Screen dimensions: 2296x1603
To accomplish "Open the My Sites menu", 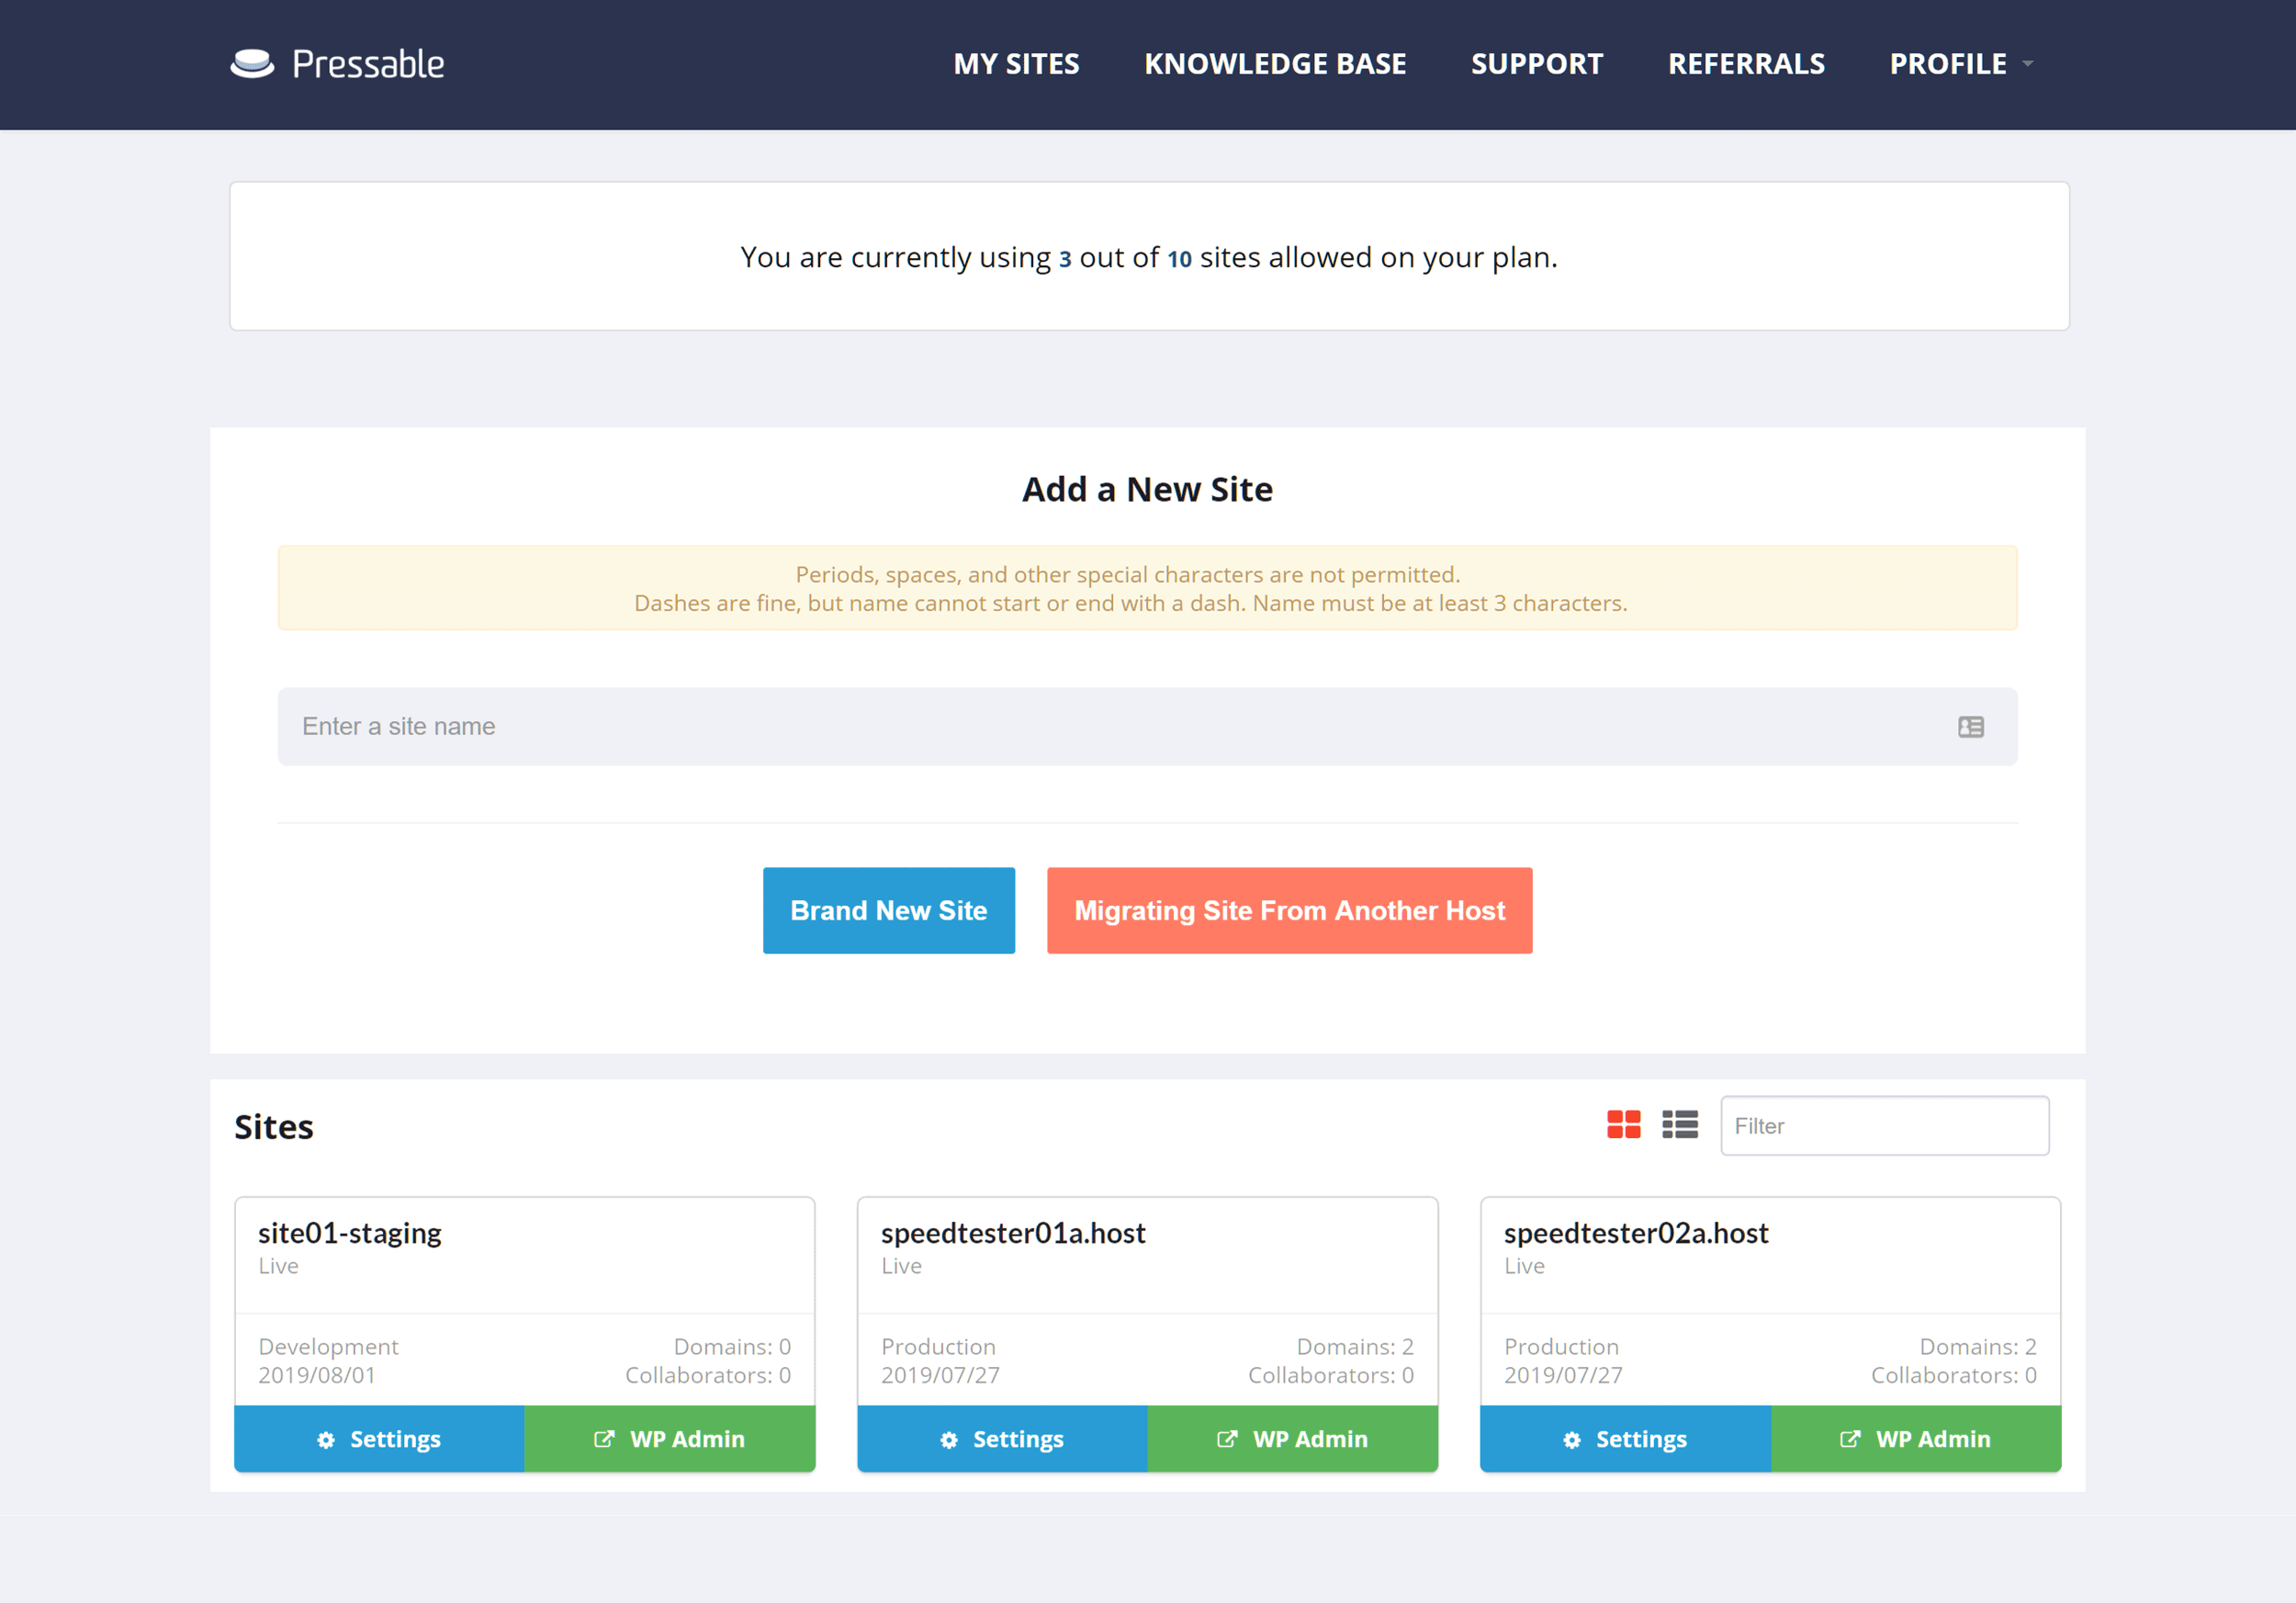I will [1016, 64].
